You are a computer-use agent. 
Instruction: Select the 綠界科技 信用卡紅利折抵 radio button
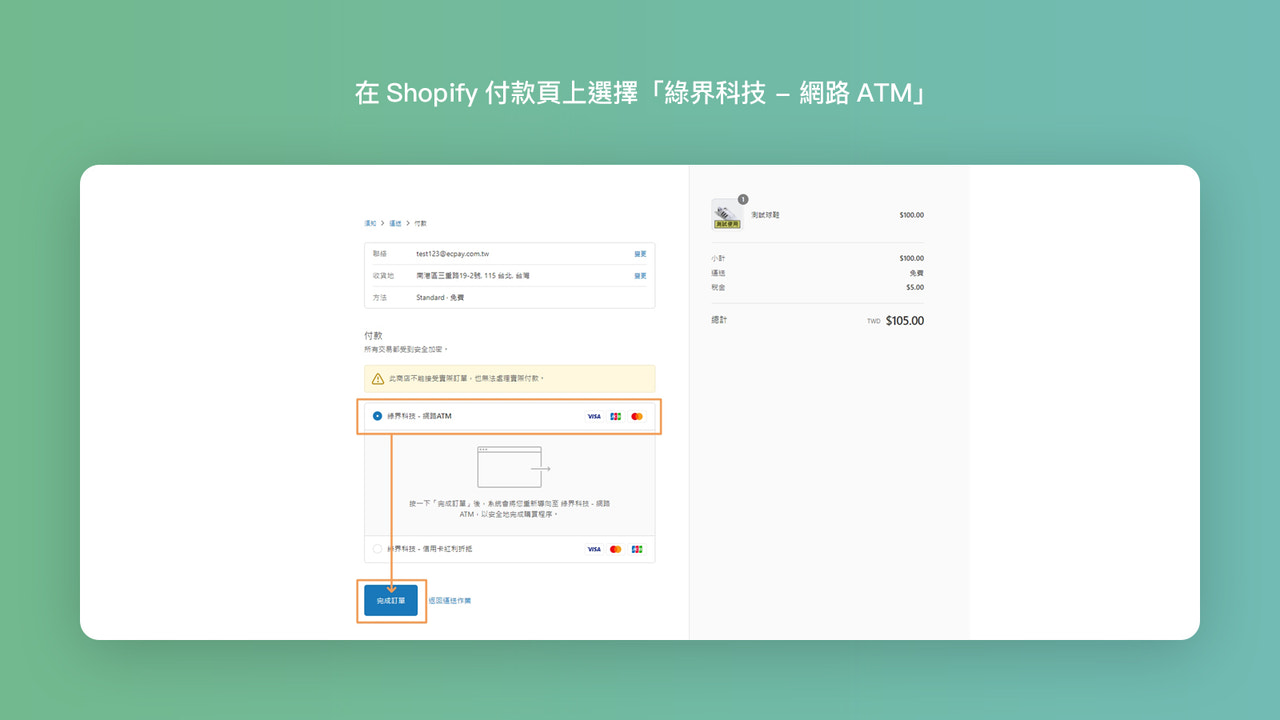377,549
